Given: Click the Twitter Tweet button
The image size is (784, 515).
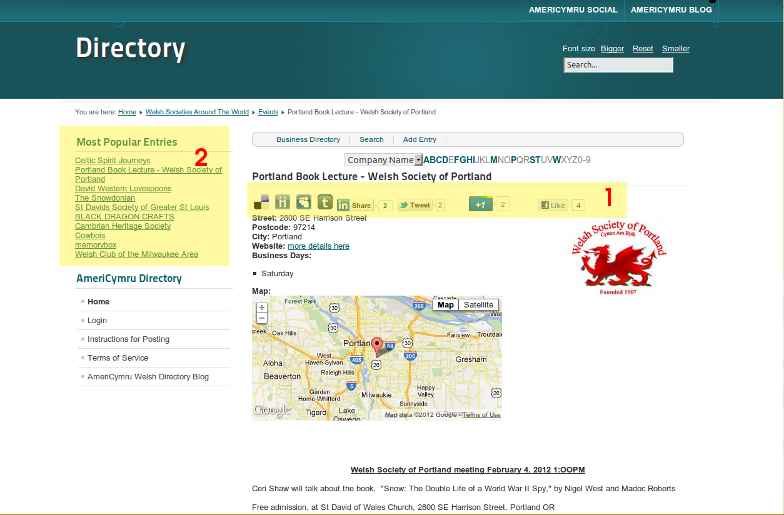Looking at the screenshot, I should click(416, 205).
